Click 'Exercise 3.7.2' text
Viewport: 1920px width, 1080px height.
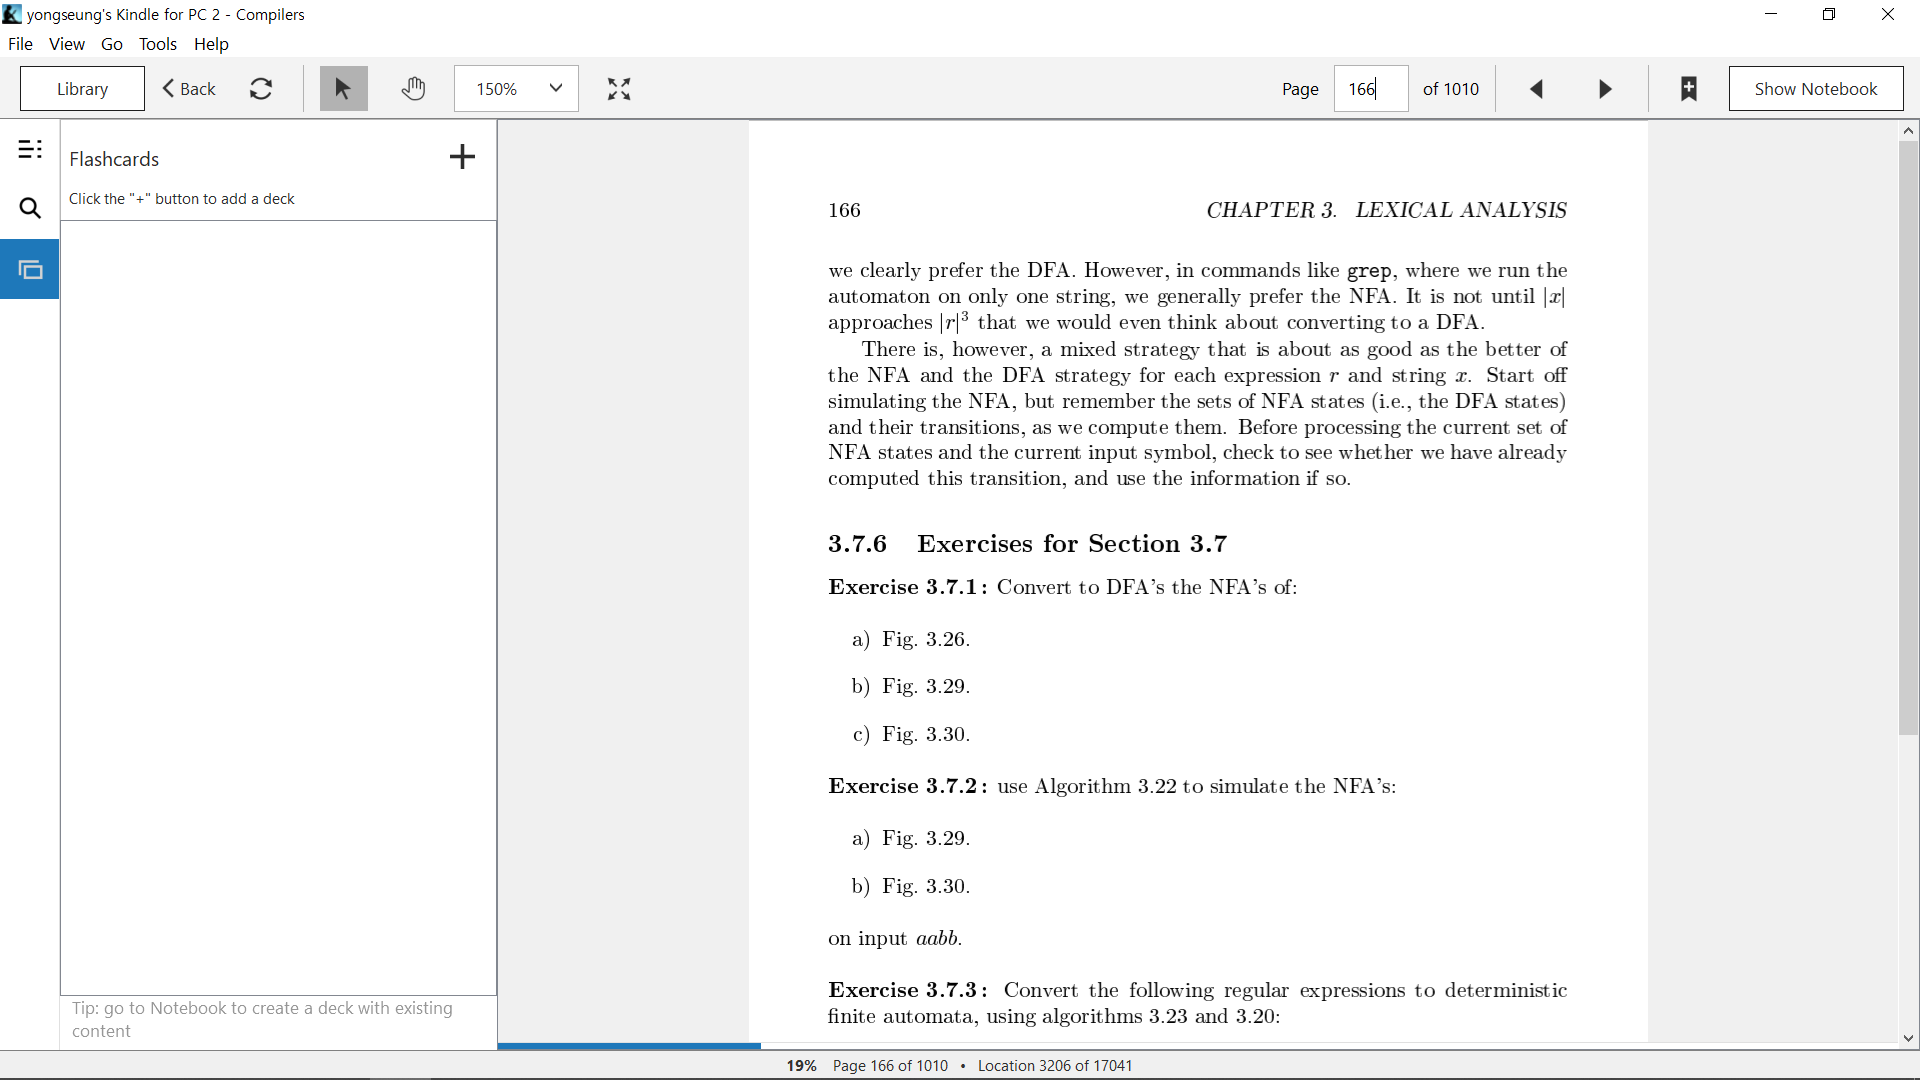tap(907, 786)
